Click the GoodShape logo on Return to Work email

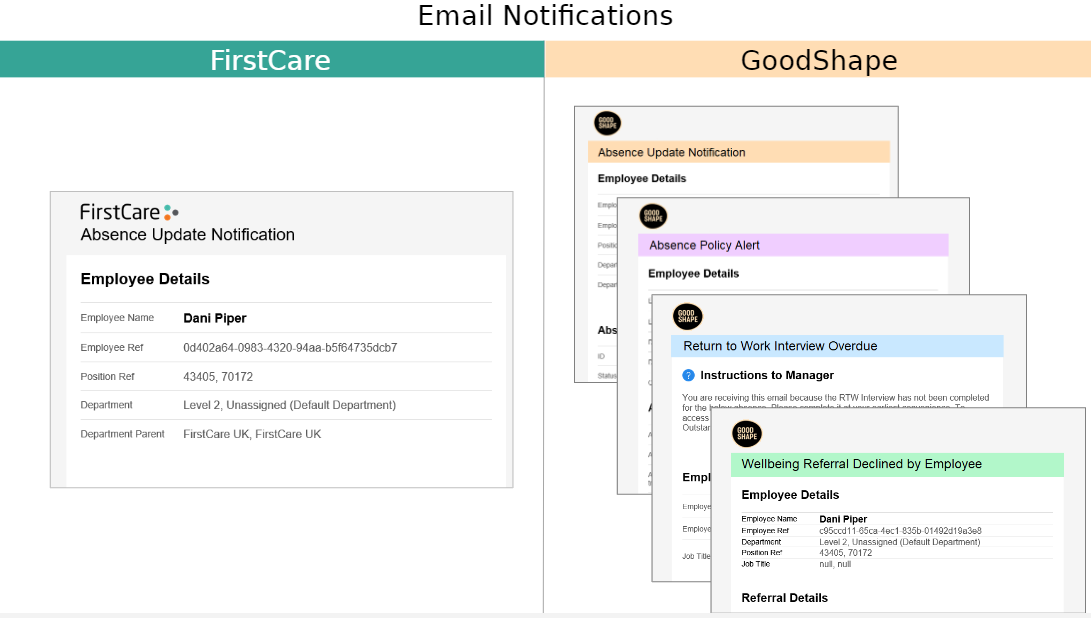tap(687, 316)
